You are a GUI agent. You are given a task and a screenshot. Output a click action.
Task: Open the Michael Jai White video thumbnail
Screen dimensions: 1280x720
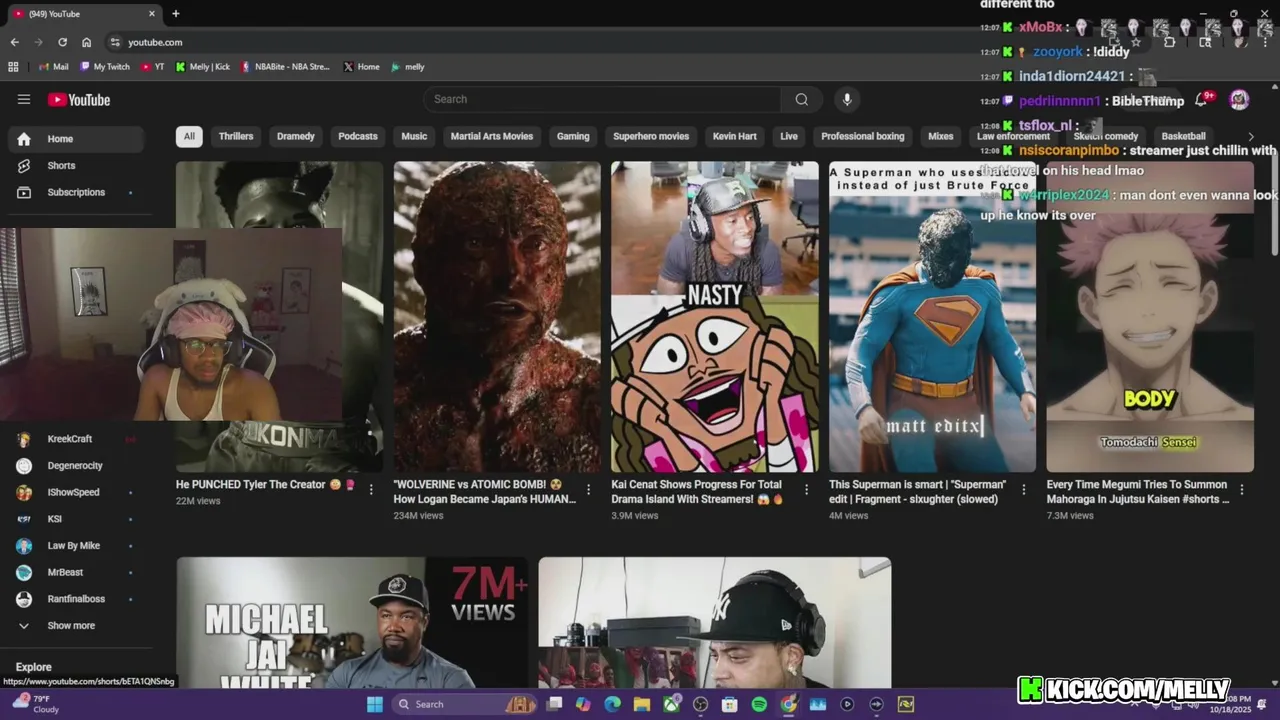coord(352,623)
